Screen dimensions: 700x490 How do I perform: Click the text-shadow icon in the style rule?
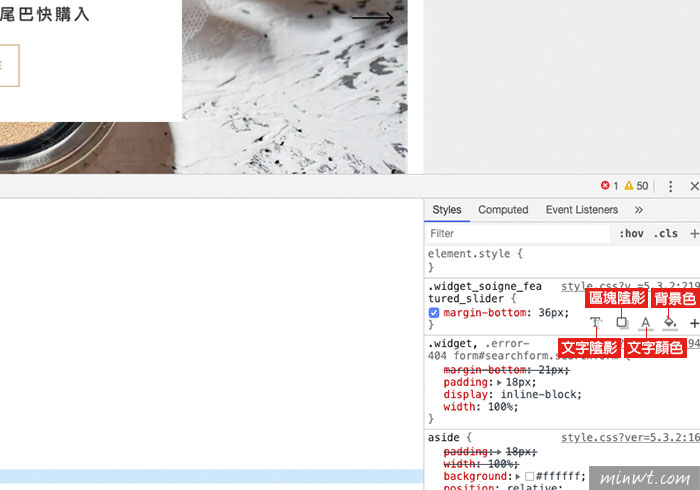pos(596,322)
